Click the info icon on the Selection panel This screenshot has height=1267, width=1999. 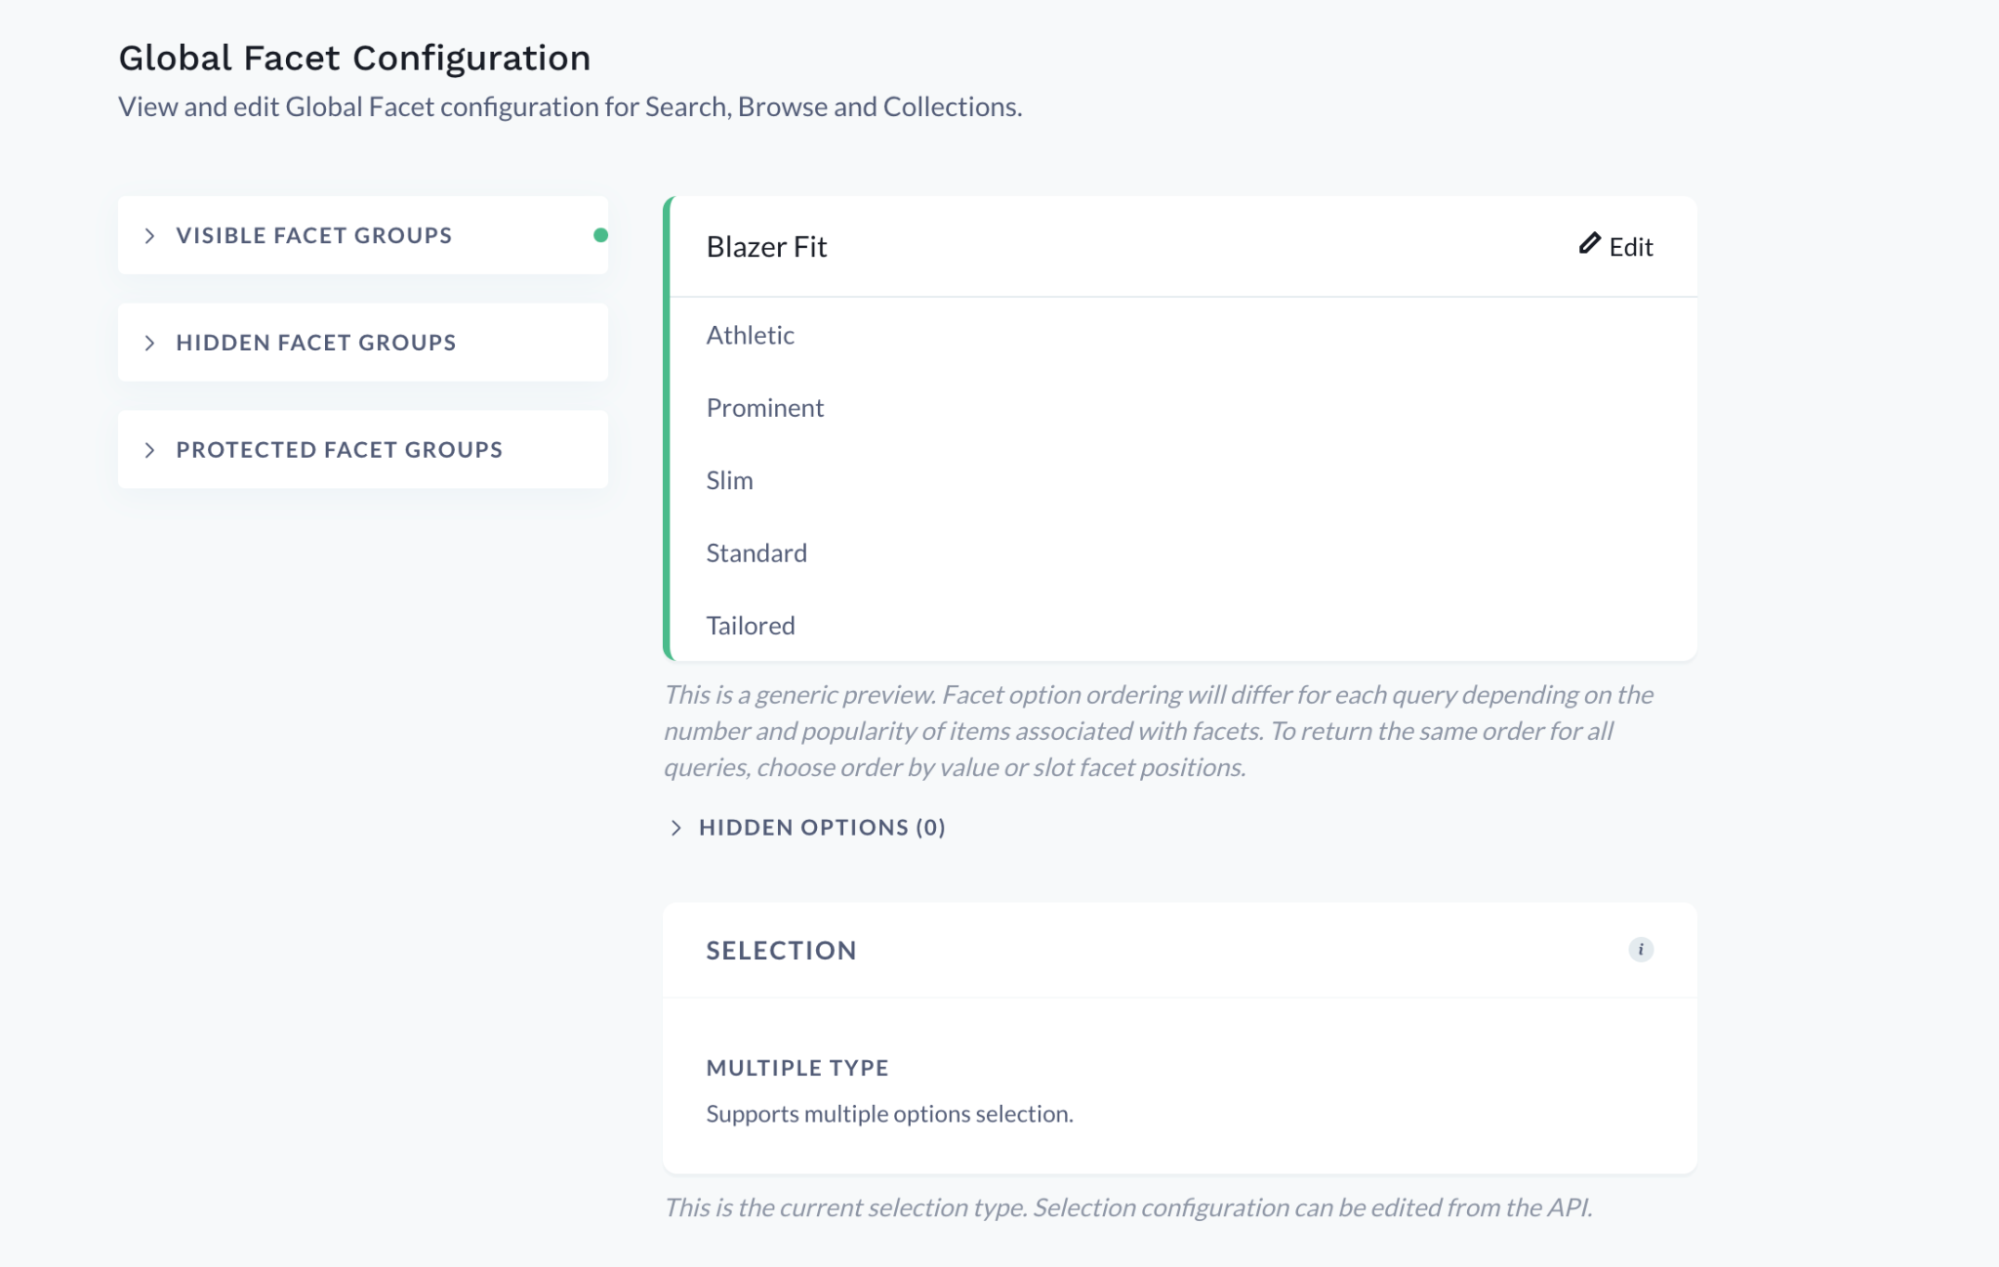point(1643,950)
